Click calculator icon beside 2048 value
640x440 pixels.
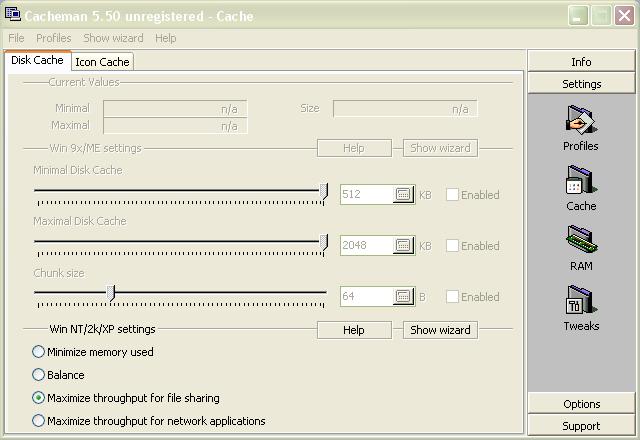pos(403,245)
